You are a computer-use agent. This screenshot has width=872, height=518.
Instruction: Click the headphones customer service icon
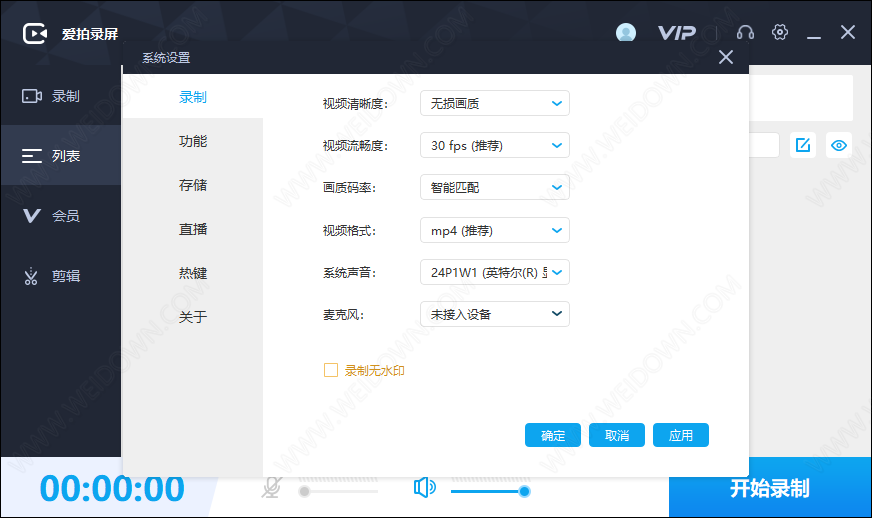pyautogui.click(x=745, y=33)
